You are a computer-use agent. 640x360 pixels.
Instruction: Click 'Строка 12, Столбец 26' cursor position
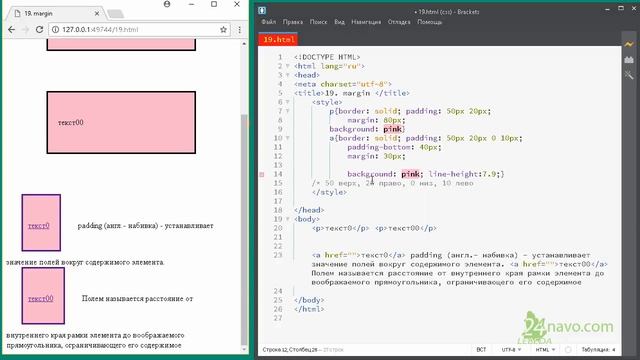pyautogui.click(x=290, y=350)
